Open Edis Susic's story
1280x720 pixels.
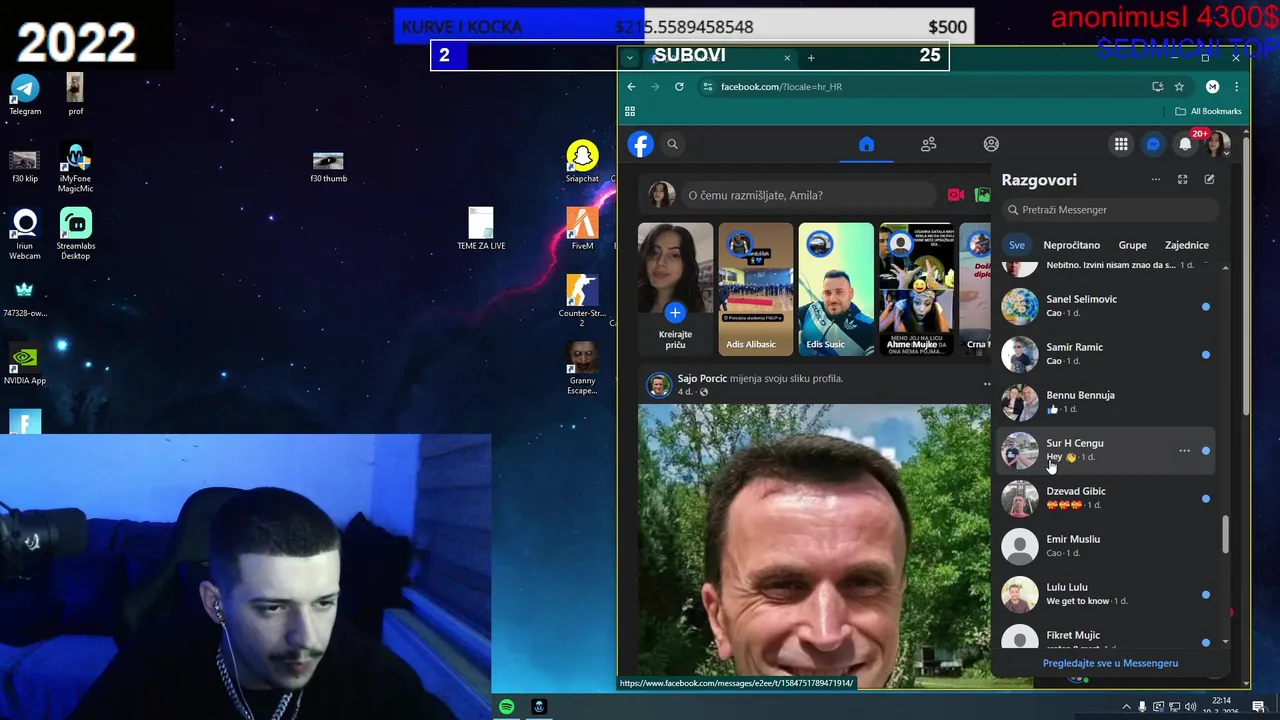tap(836, 289)
